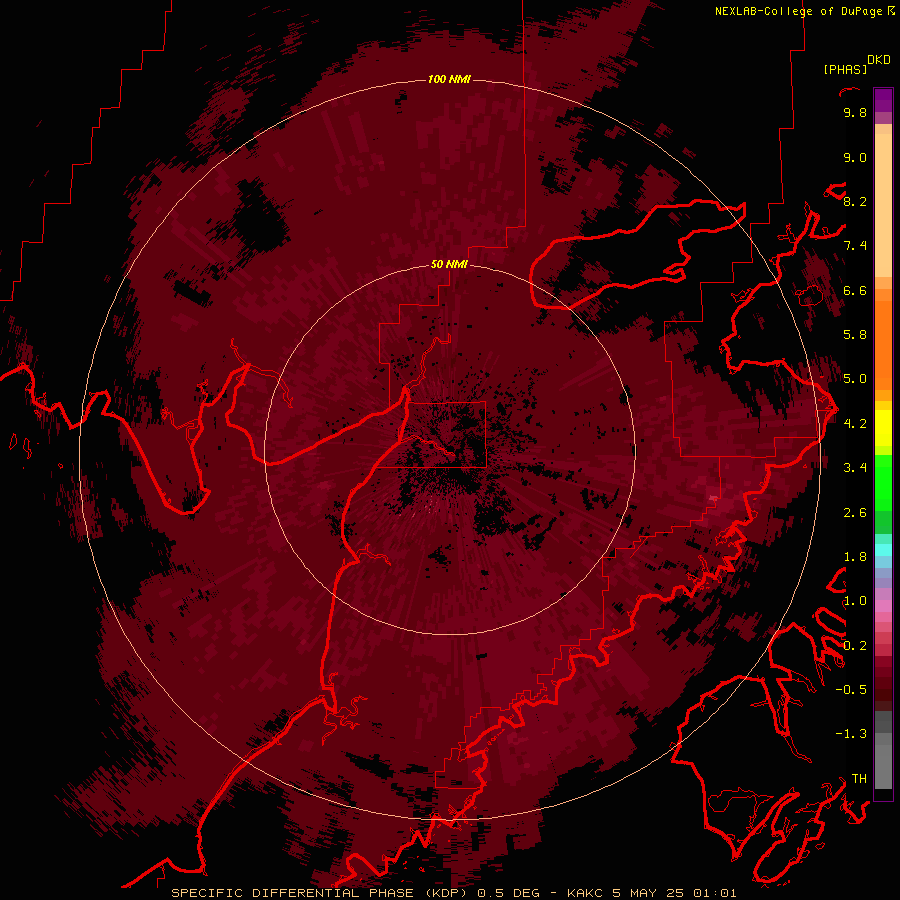
Task: Click the 0.2 legend value
Action: [855, 646]
